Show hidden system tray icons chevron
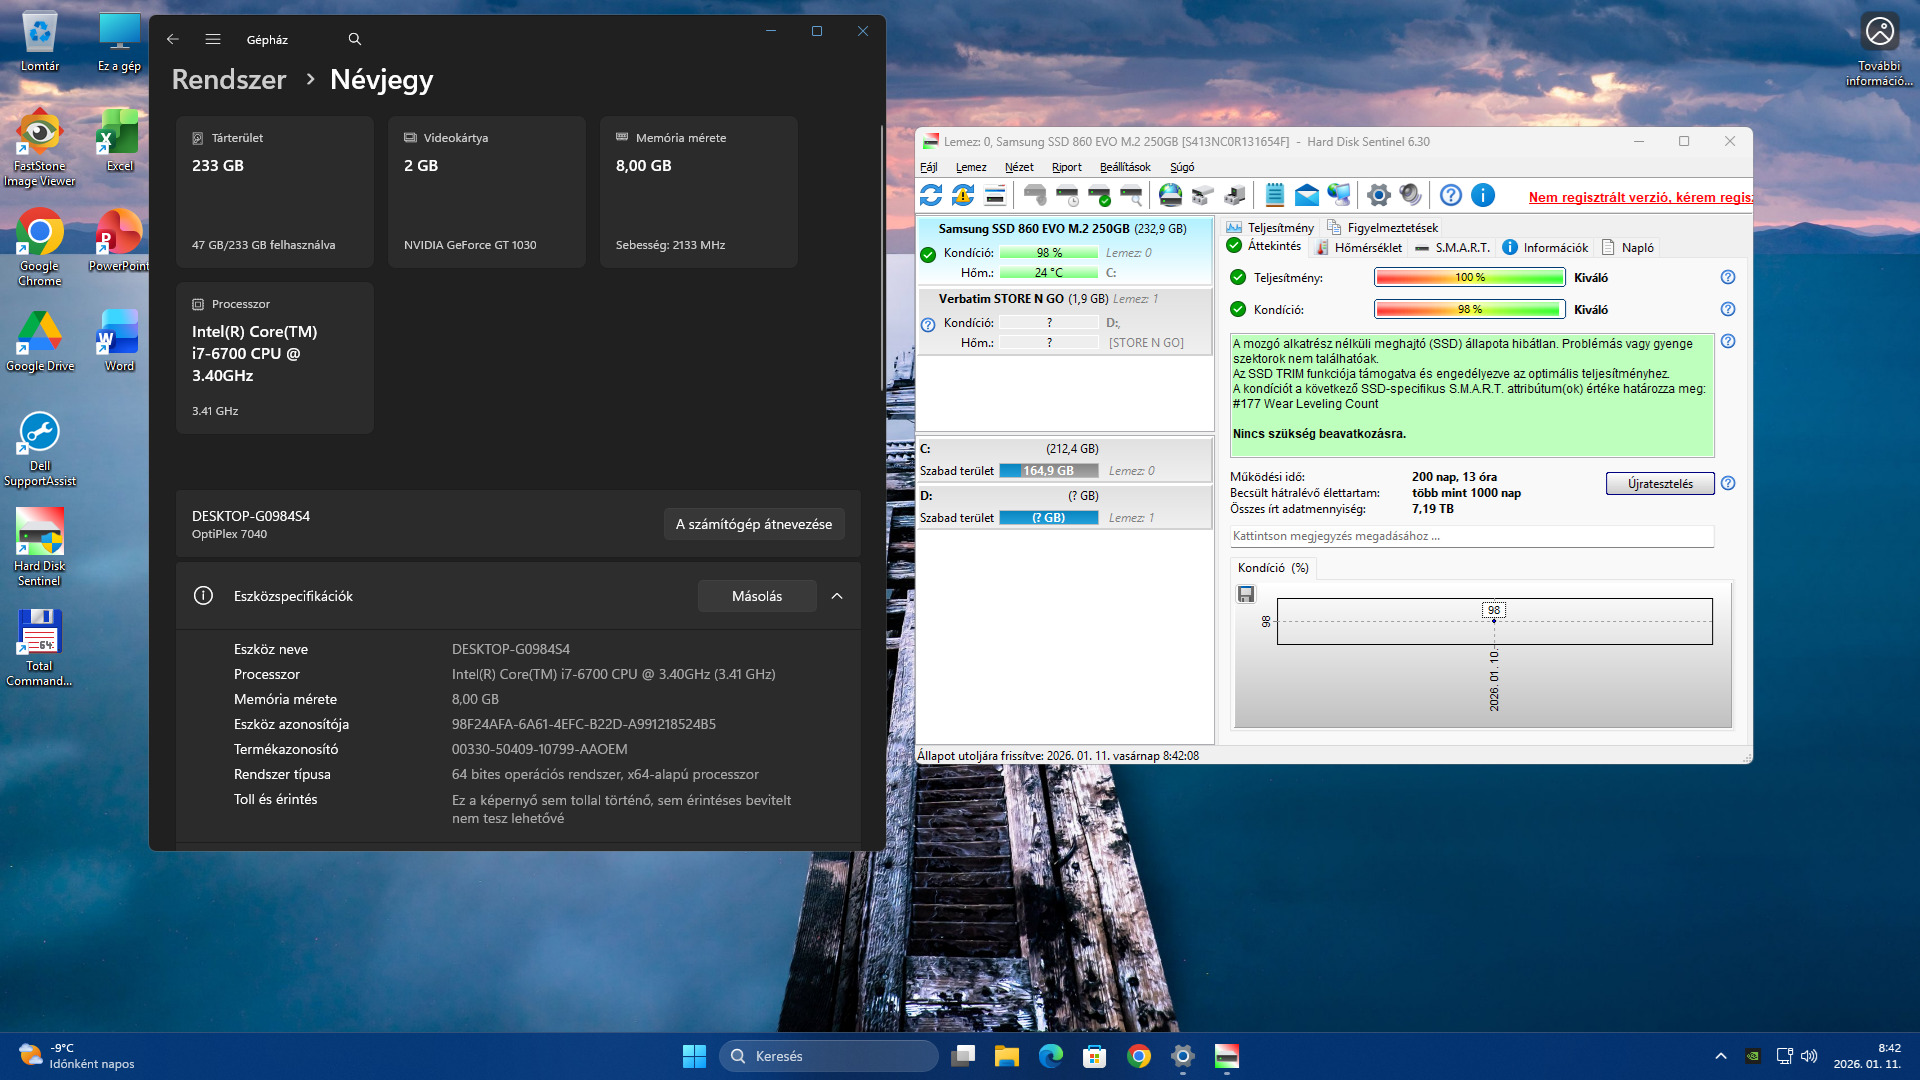Screen dimensions: 1920x1080 (1720, 1056)
